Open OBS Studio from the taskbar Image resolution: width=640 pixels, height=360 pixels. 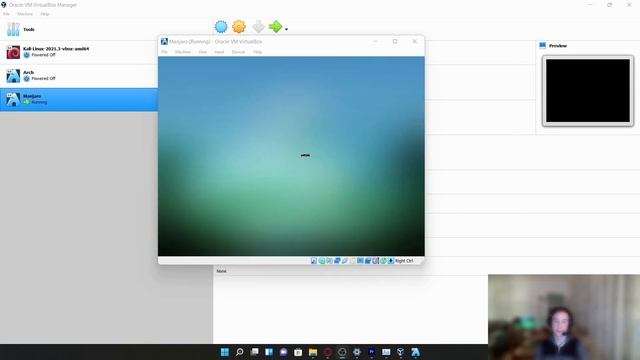[x=342, y=352]
